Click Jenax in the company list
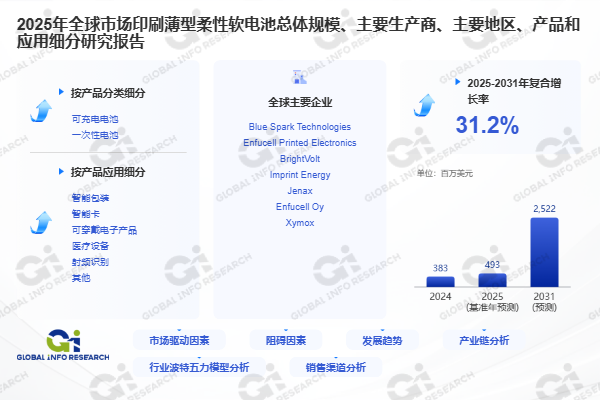 pyautogui.click(x=300, y=191)
